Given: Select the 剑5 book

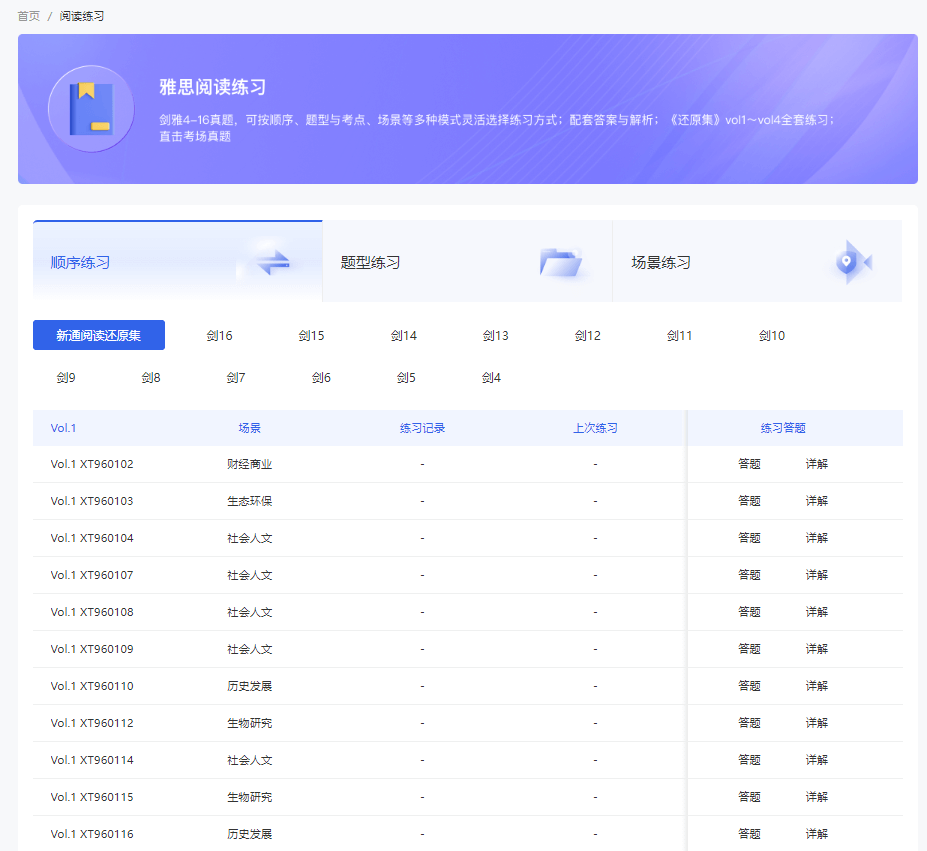Looking at the screenshot, I should tap(406, 377).
